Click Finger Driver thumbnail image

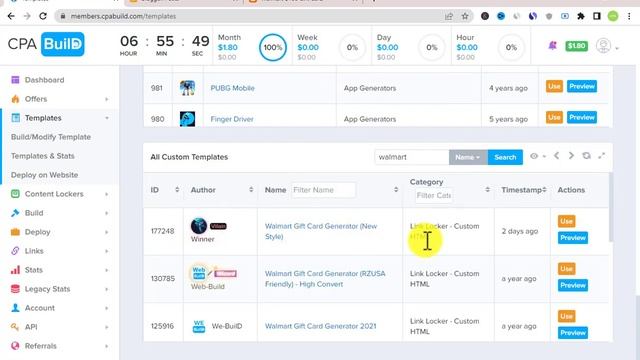(x=187, y=119)
